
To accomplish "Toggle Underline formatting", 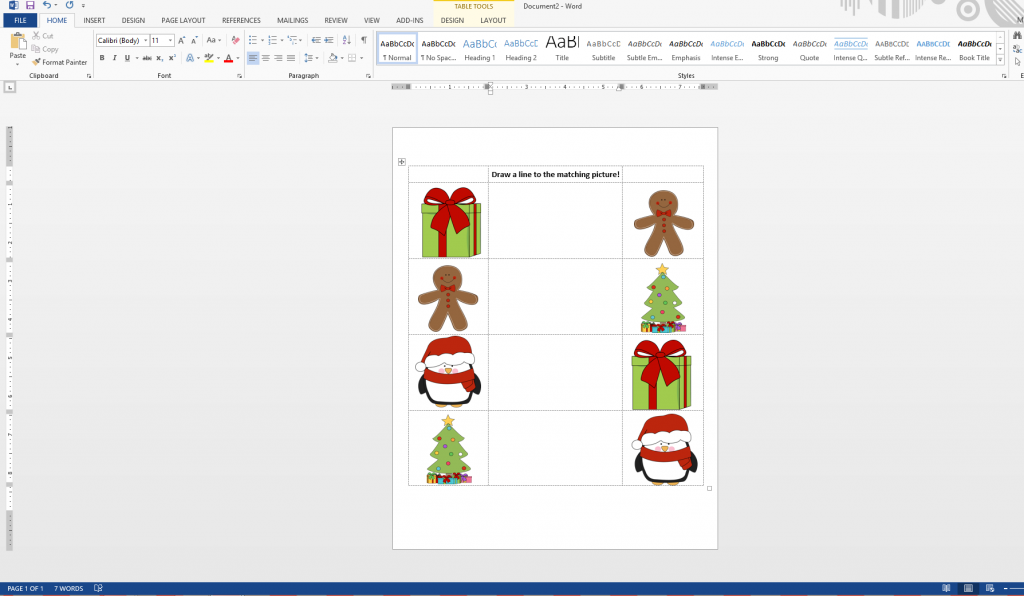I will click(127, 58).
